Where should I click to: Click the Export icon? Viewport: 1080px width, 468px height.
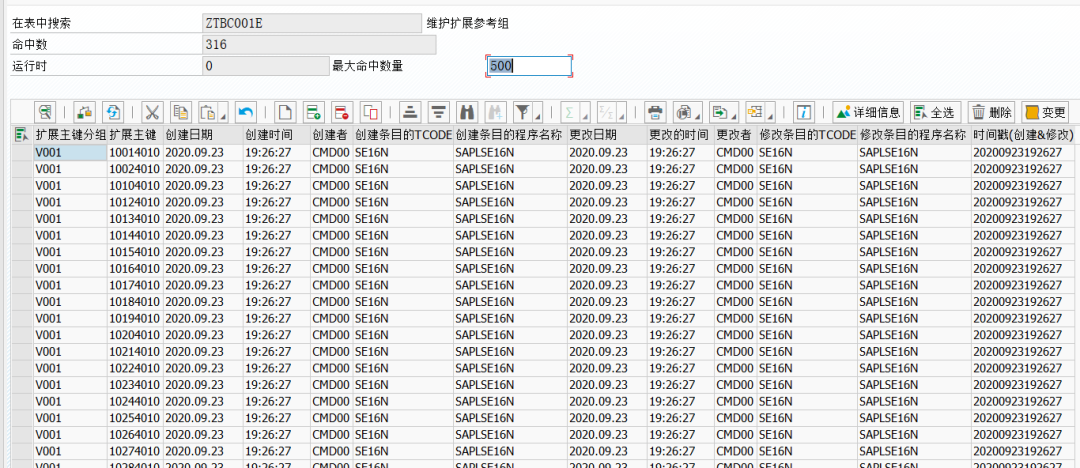[719, 112]
